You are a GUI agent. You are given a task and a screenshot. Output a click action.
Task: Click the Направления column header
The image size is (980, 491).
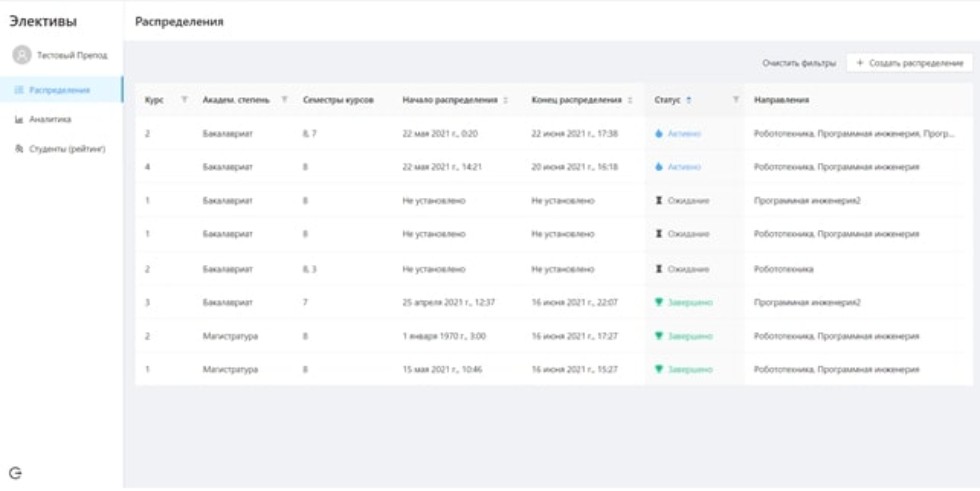[x=782, y=100]
